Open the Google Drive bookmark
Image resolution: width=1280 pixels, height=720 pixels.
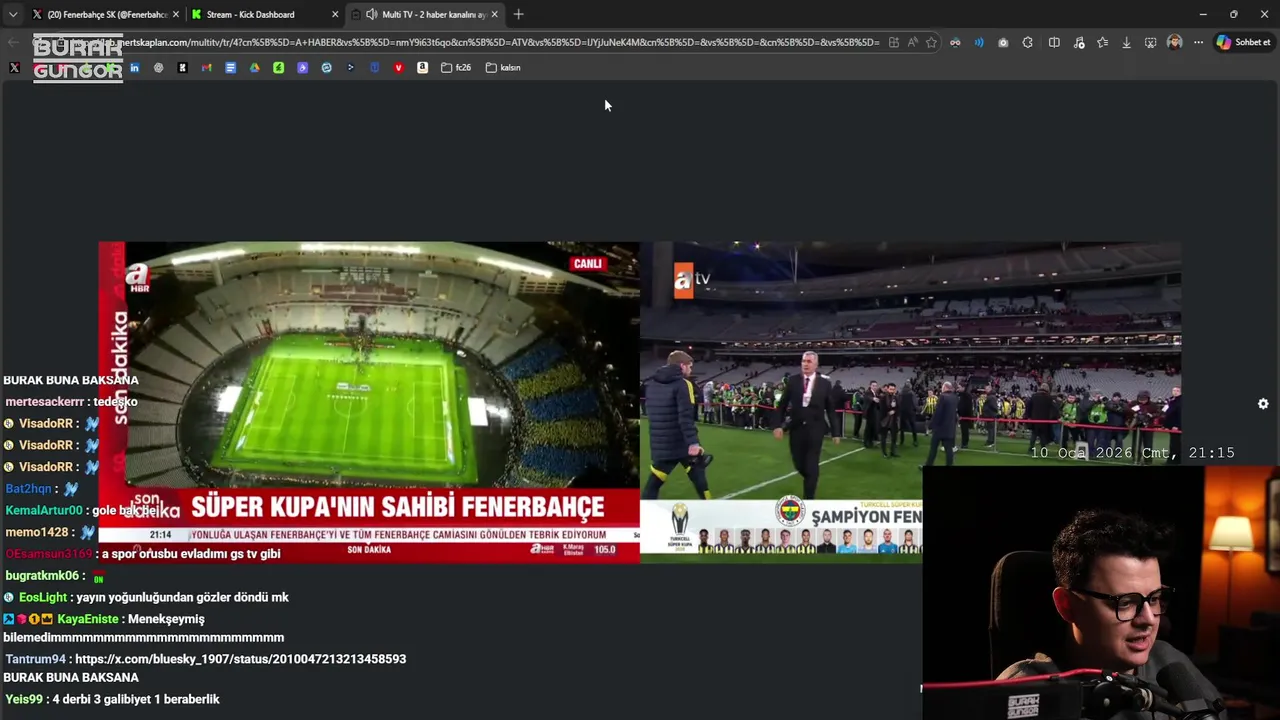pos(254,68)
